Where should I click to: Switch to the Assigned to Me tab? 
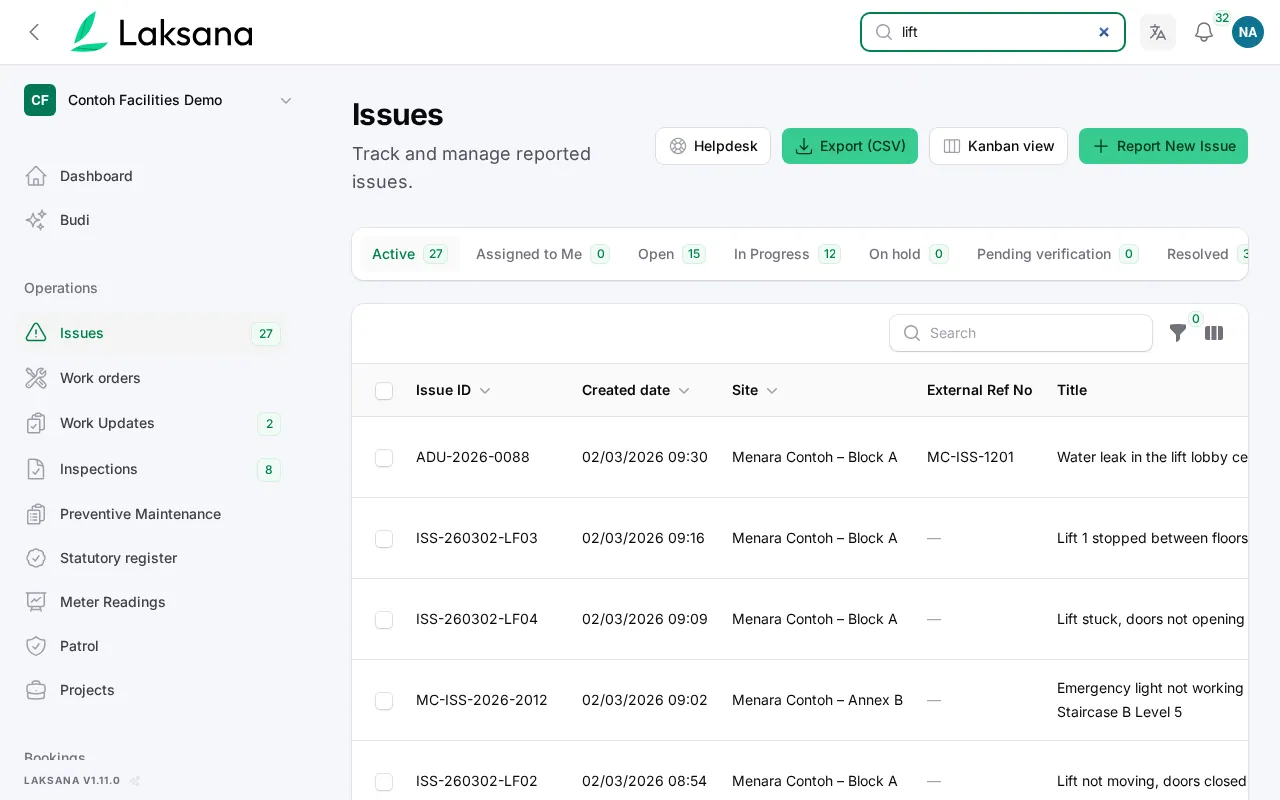(543, 254)
